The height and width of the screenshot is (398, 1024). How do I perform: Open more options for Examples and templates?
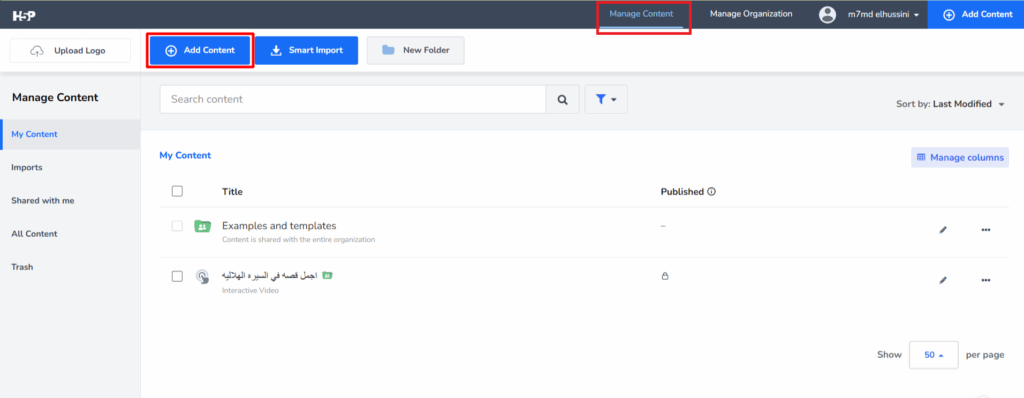coord(986,230)
